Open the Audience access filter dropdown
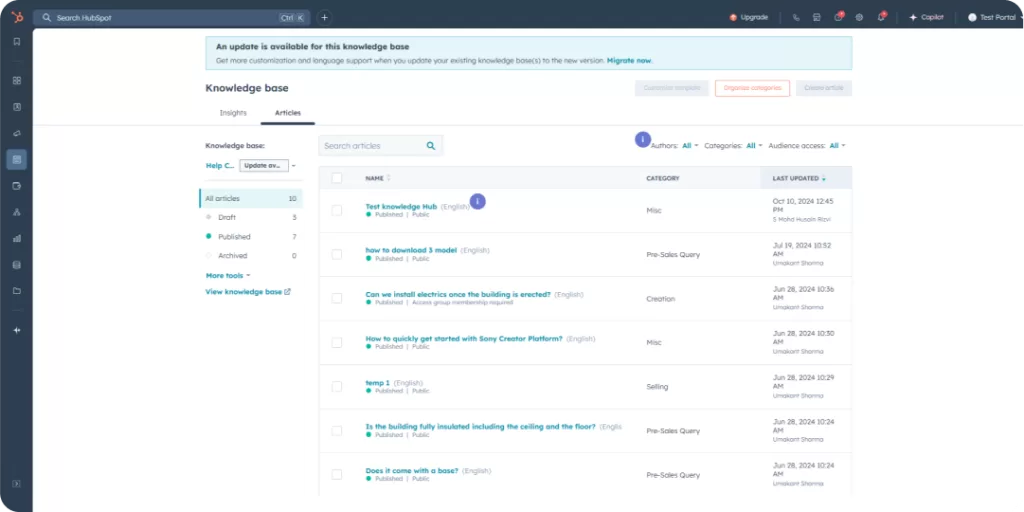This screenshot has height=512, width=1024. (837, 146)
